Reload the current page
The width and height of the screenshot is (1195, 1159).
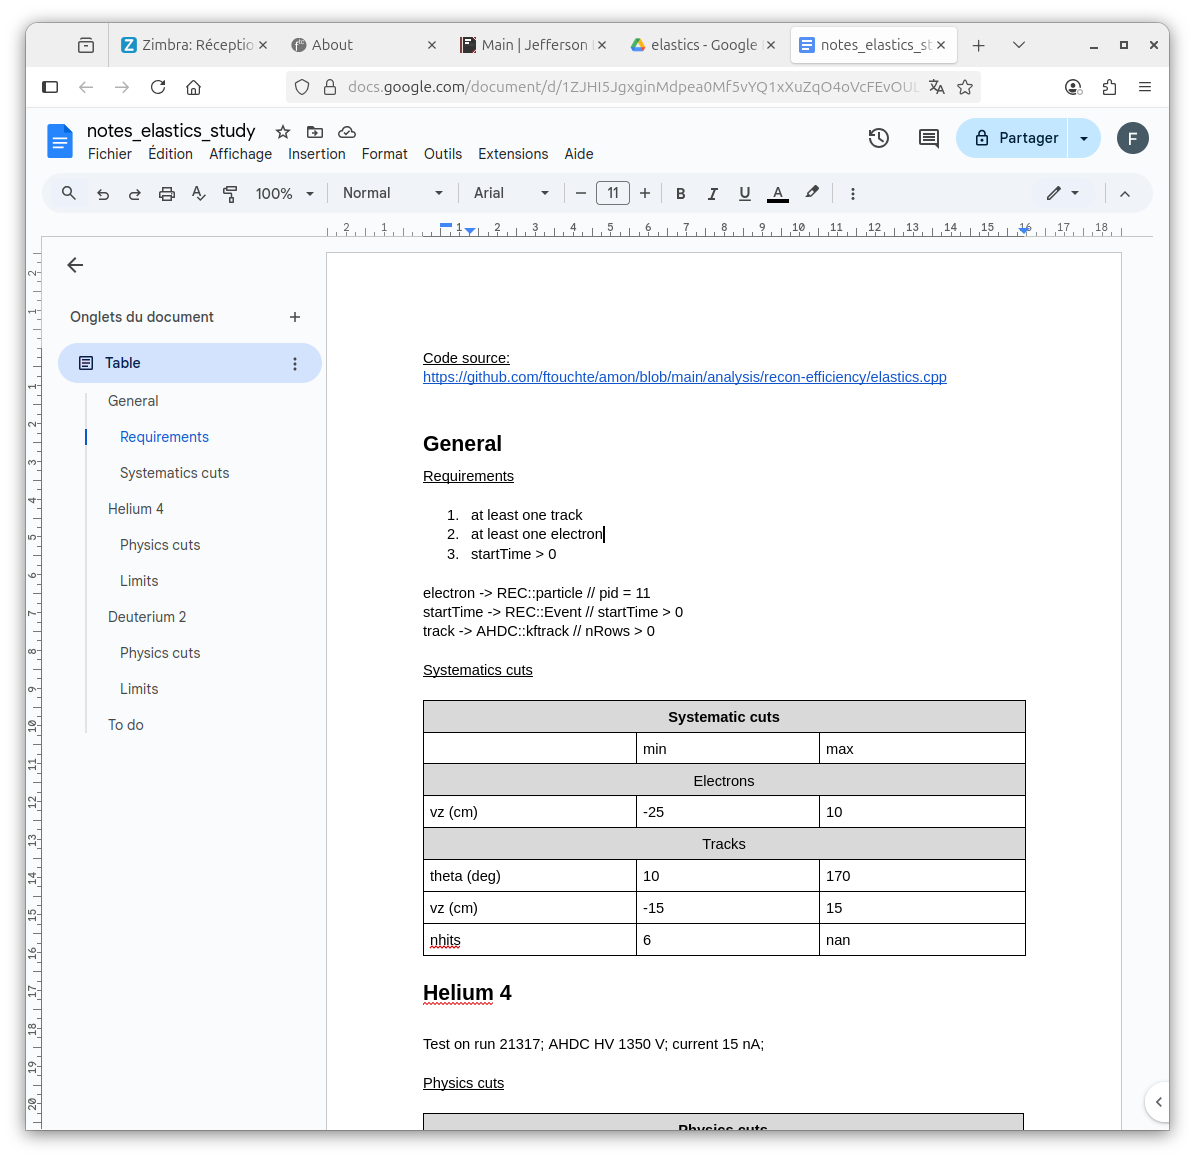pyautogui.click(x=158, y=88)
